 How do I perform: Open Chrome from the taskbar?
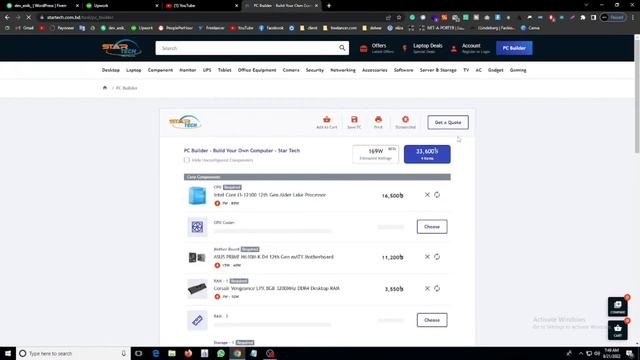click(x=237, y=353)
